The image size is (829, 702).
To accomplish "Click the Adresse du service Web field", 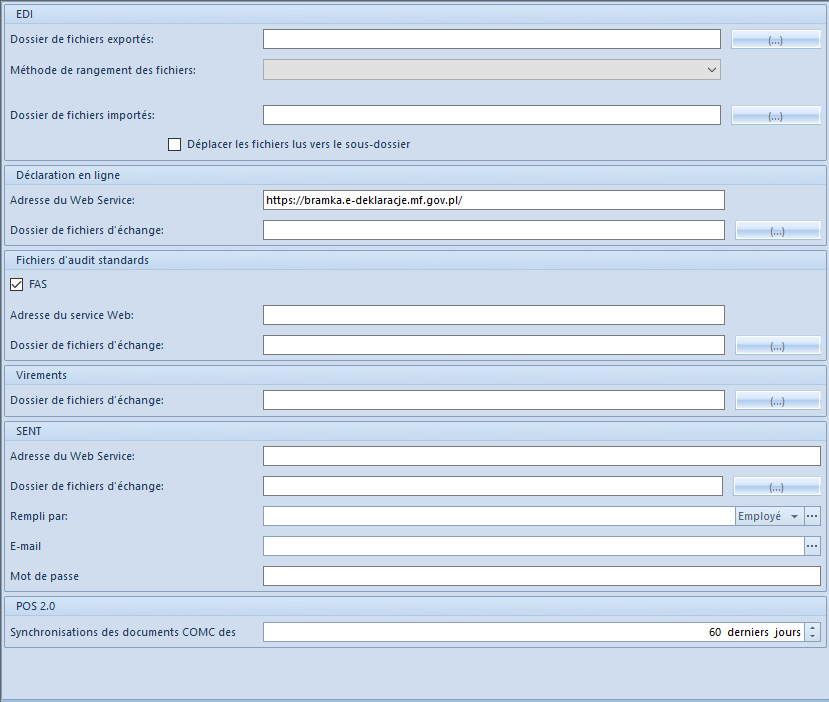I will pos(494,315).
